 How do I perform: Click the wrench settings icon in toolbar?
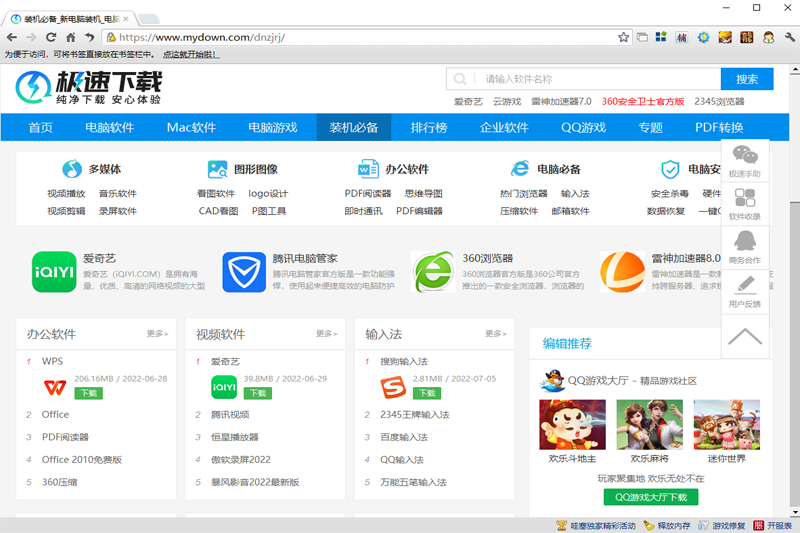(x=790, y=37)
